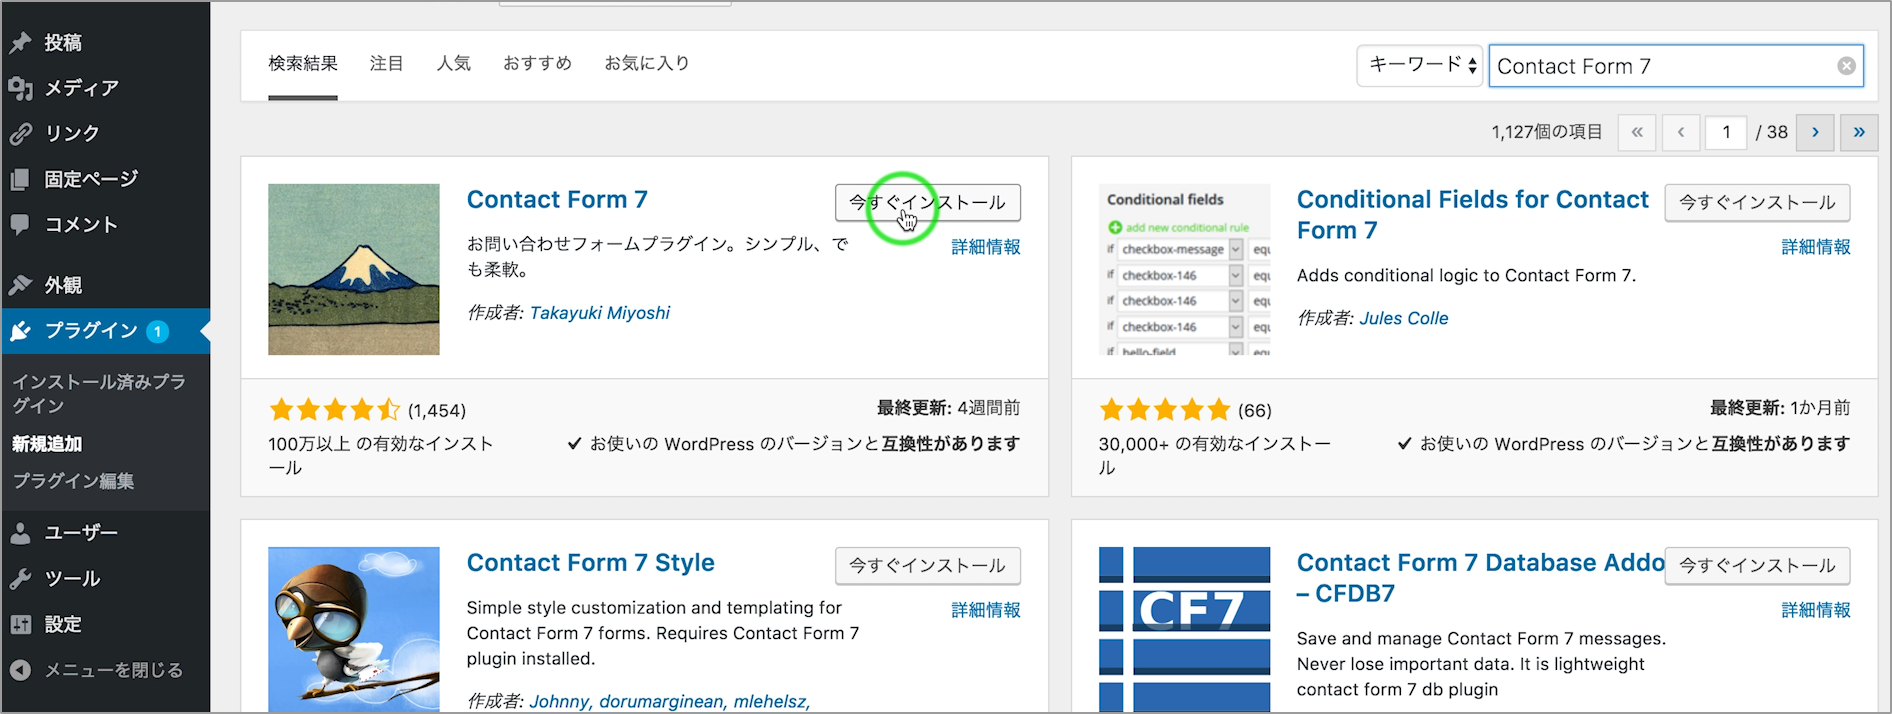This screenshot has width=1892, height=714.
Task: Click the 1,127個の項目 item count text
Action: click(1547, 132)
